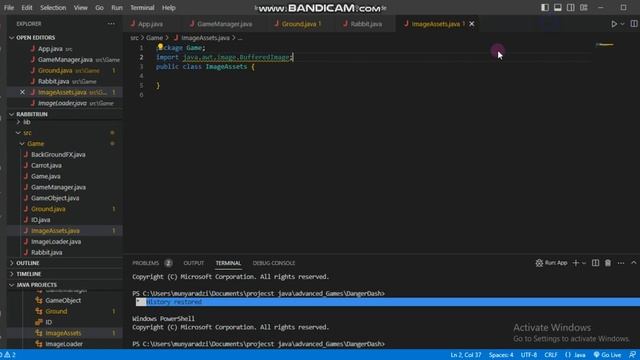The image size is (640, 360).
Task: Open terminal panel more actions
Action: [x=621, y=263]
